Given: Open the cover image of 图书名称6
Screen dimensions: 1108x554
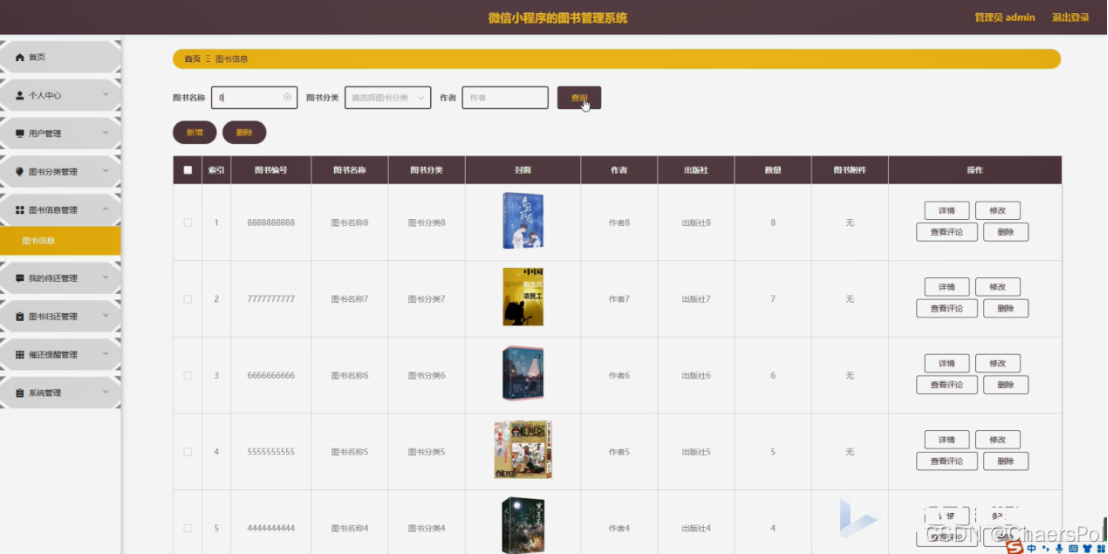Looking at the screenshot, I should (523, 374).
